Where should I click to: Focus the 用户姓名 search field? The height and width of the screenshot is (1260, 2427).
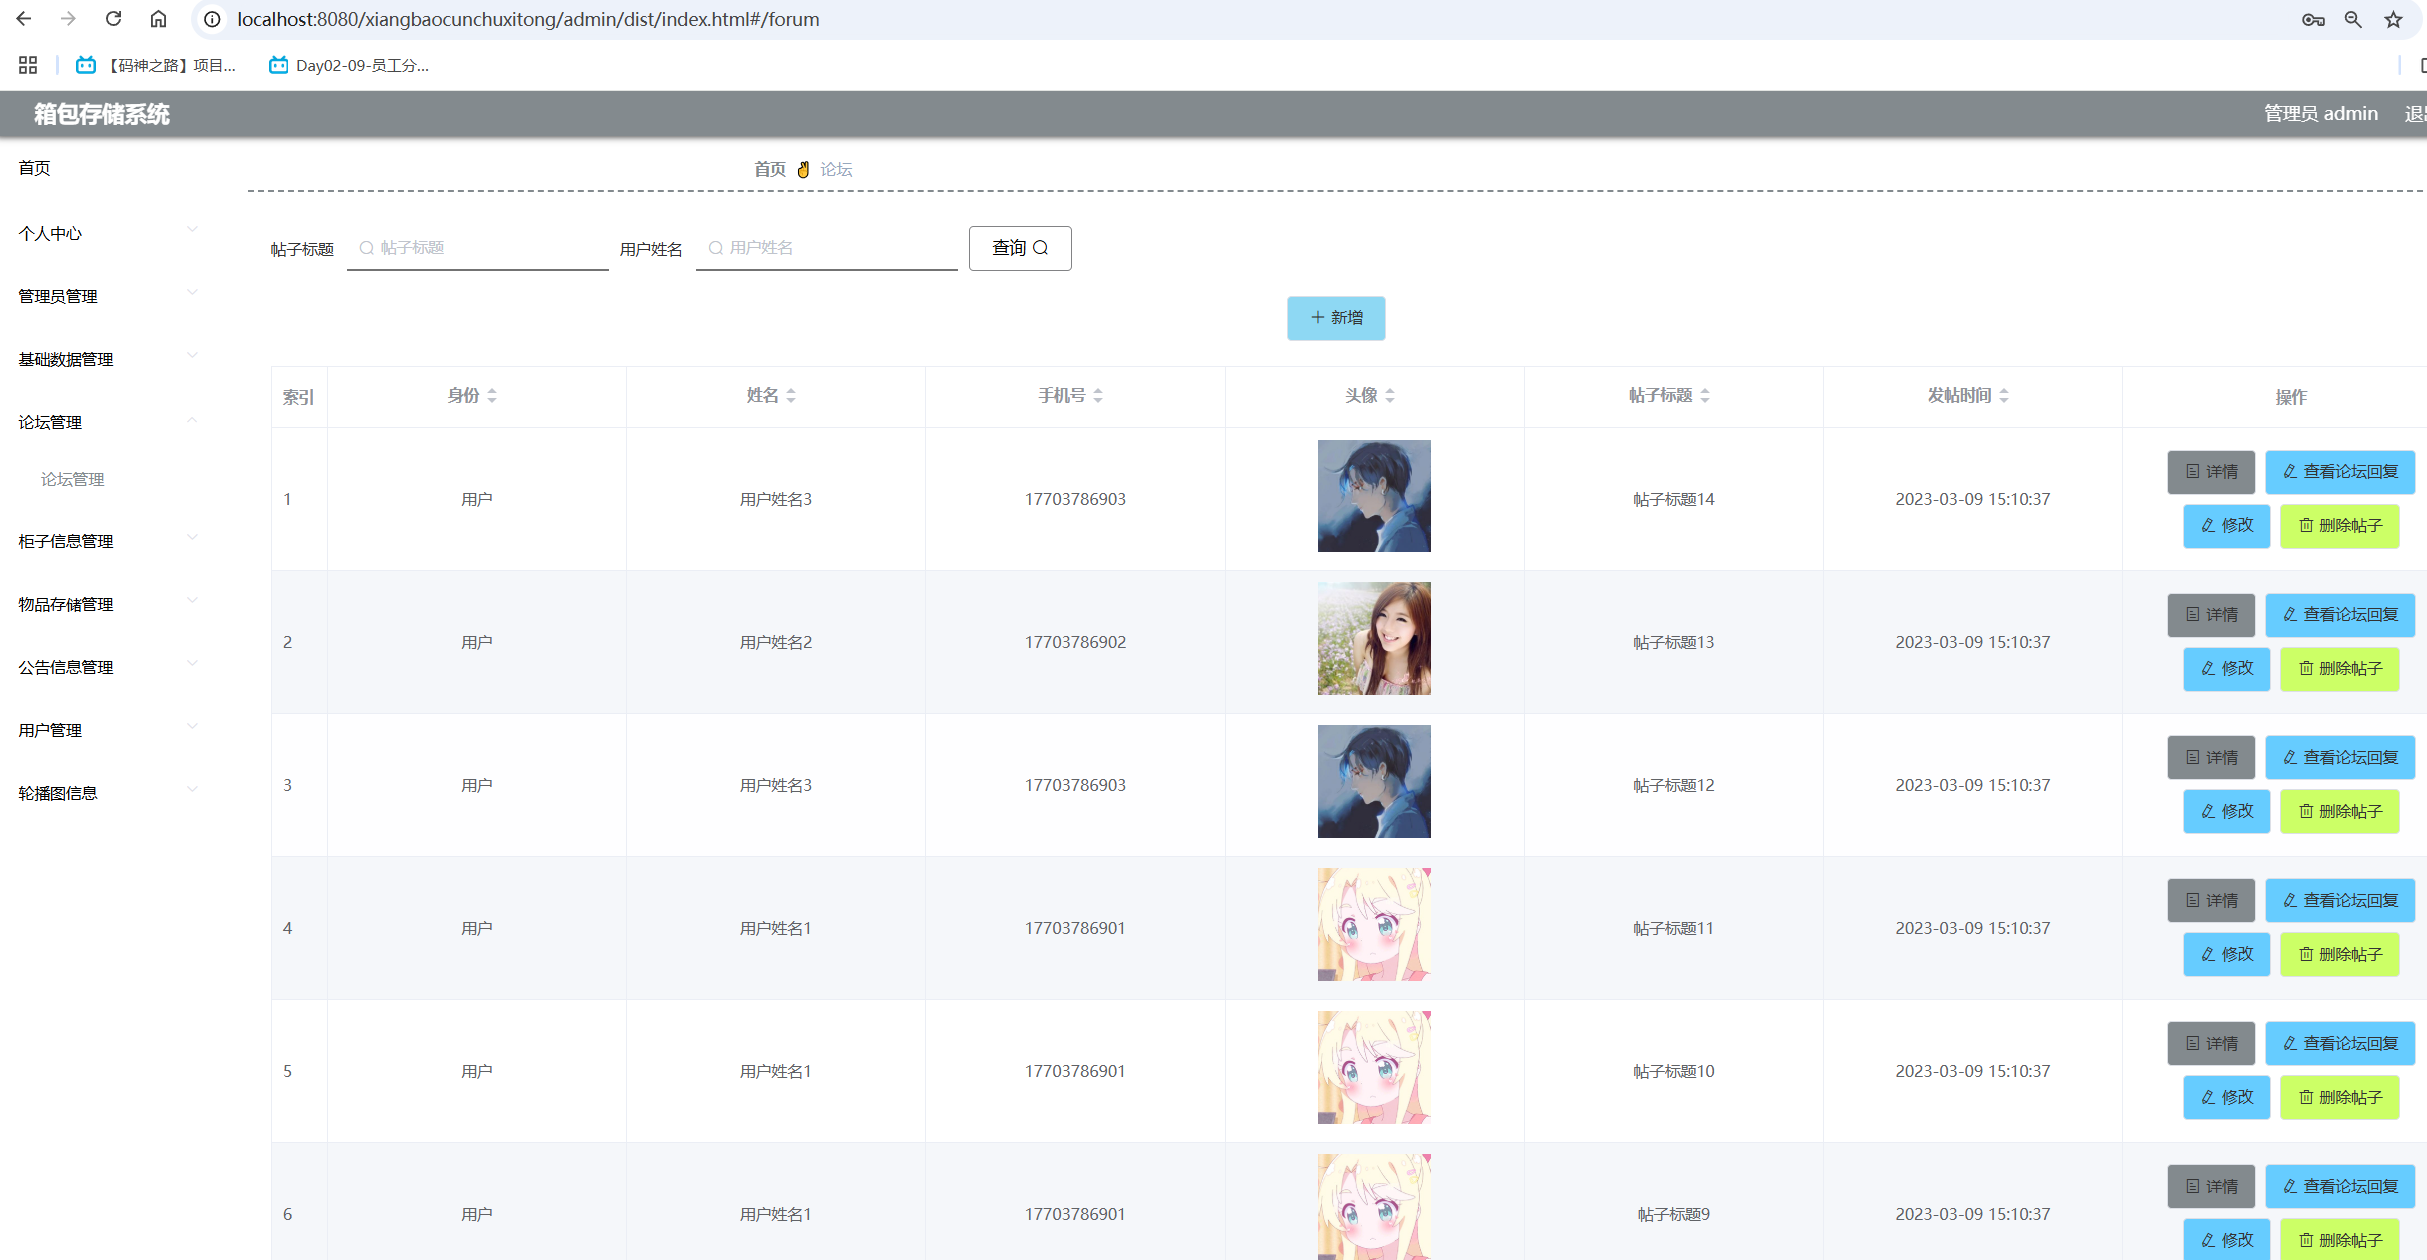(827, 248)
